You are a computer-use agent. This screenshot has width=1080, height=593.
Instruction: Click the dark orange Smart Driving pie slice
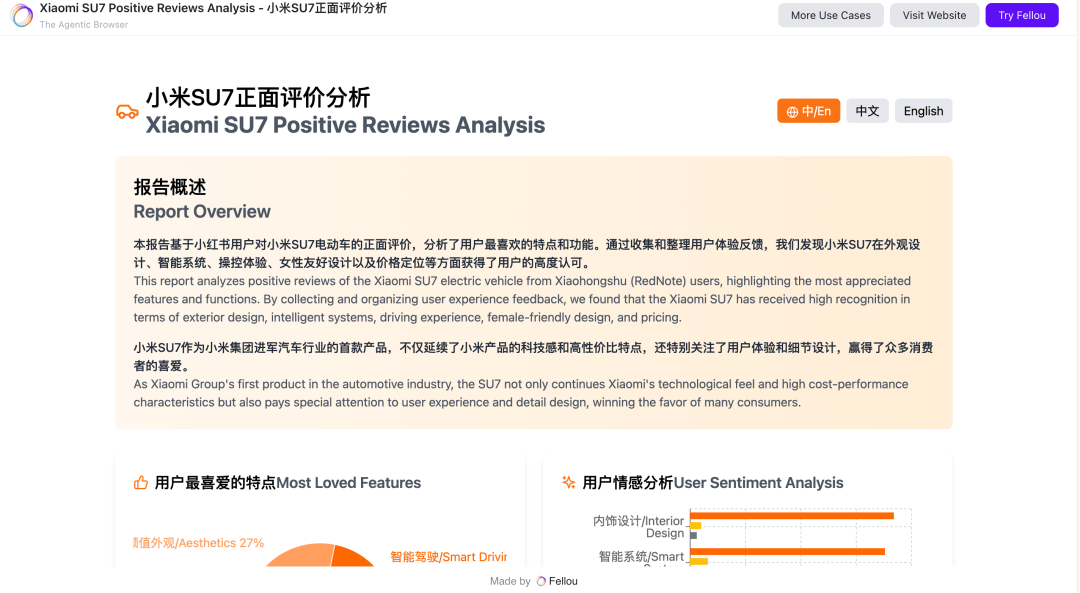352,556
